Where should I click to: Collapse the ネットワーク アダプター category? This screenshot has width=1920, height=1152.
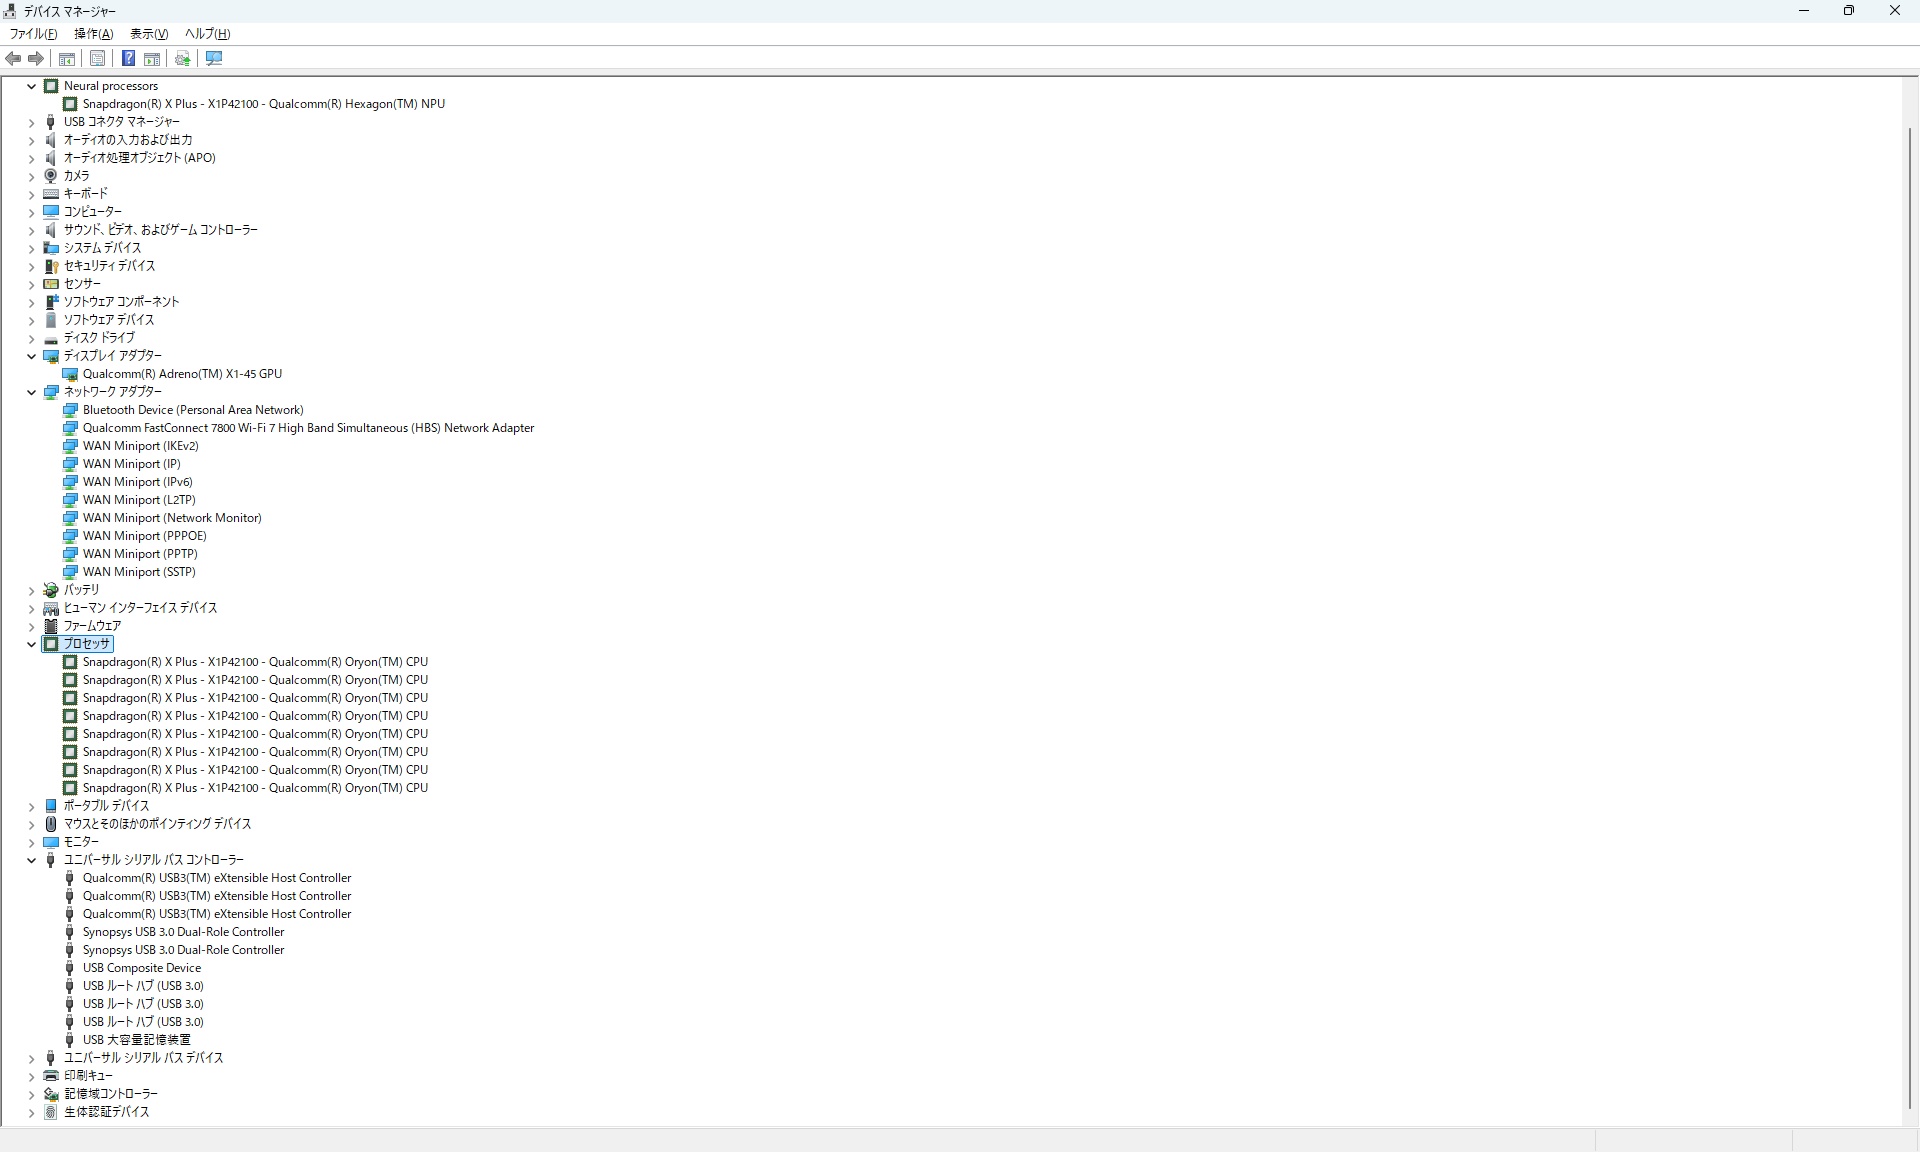coord(31,393)
